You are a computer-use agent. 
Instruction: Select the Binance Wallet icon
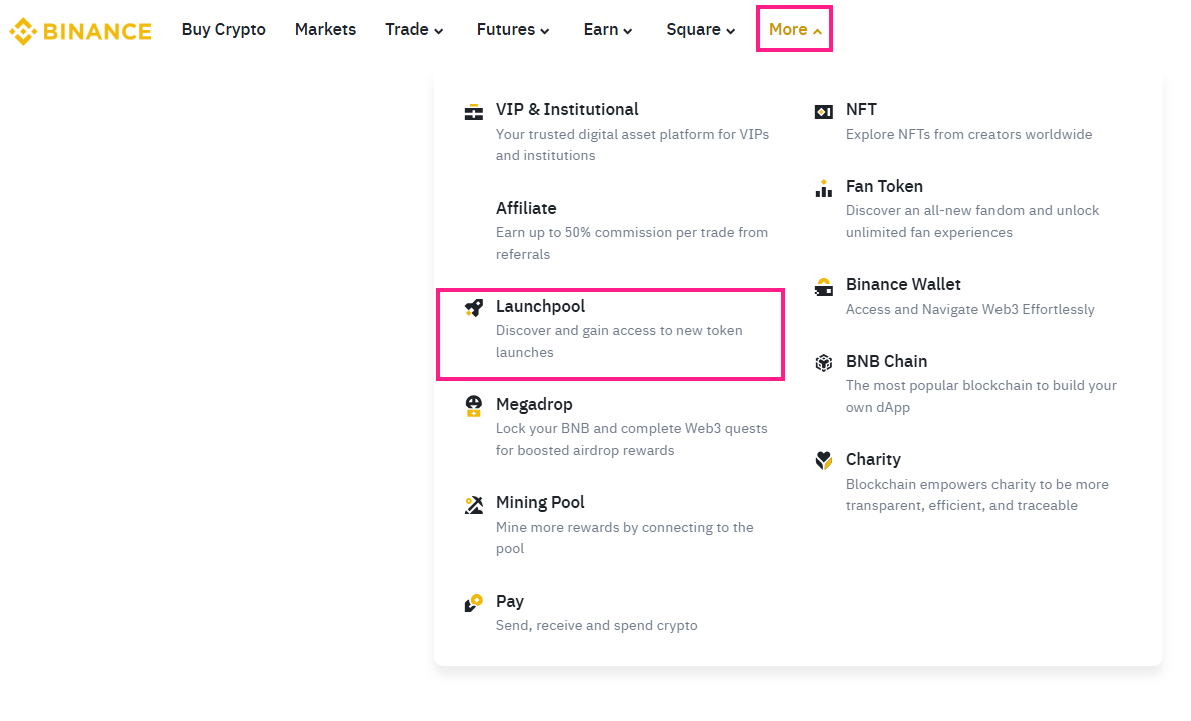[823, 286]
